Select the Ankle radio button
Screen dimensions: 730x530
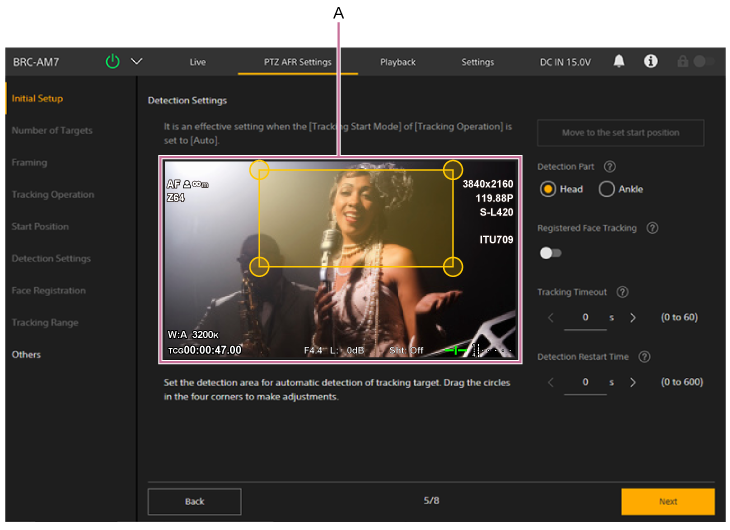(606, 189)
